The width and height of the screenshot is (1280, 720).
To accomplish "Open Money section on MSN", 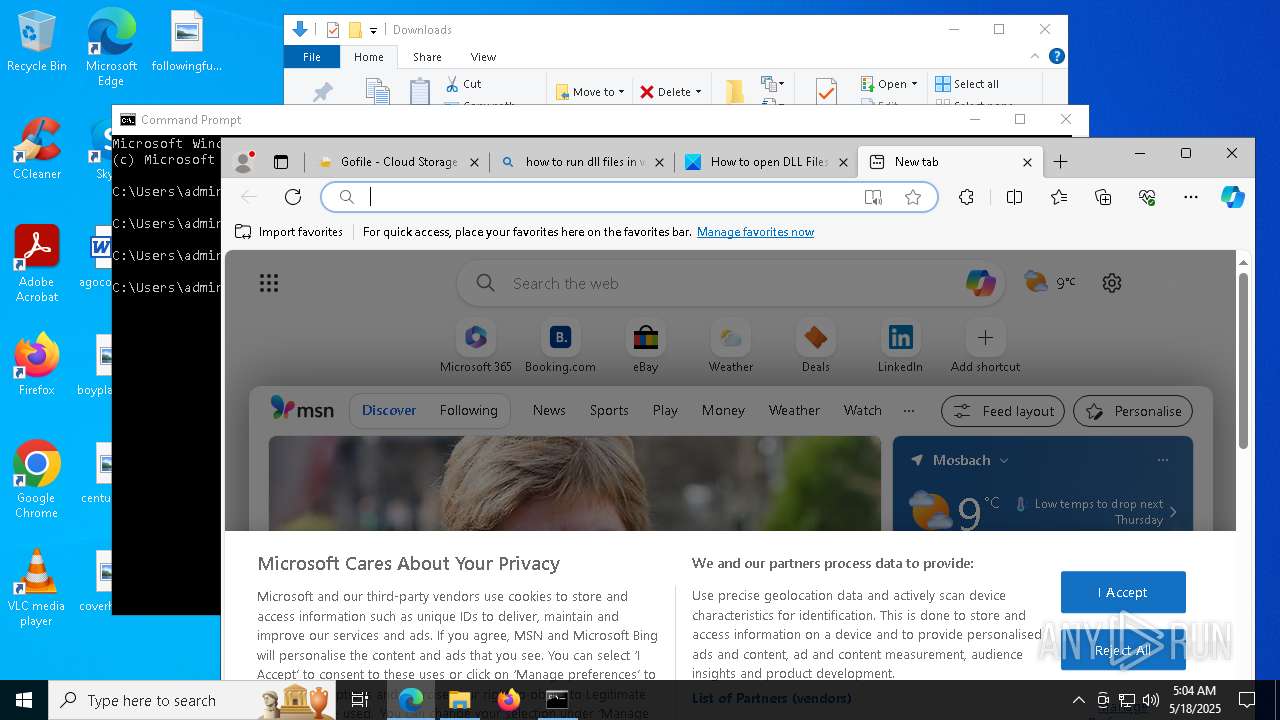I will [723, 410].
